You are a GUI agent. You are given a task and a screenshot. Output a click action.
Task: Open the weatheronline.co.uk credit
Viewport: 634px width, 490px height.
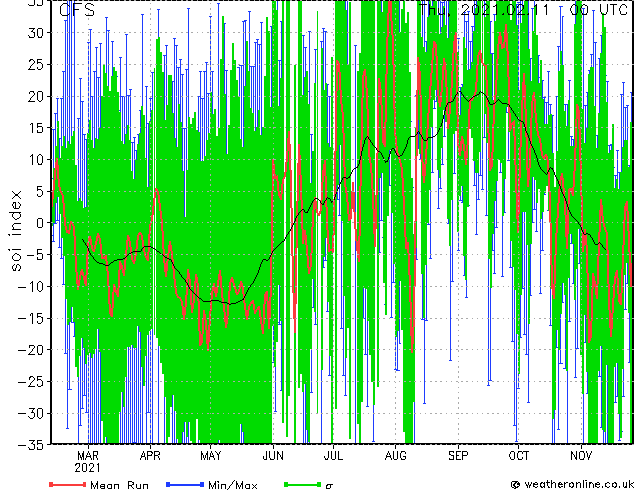tap(572, 484)
